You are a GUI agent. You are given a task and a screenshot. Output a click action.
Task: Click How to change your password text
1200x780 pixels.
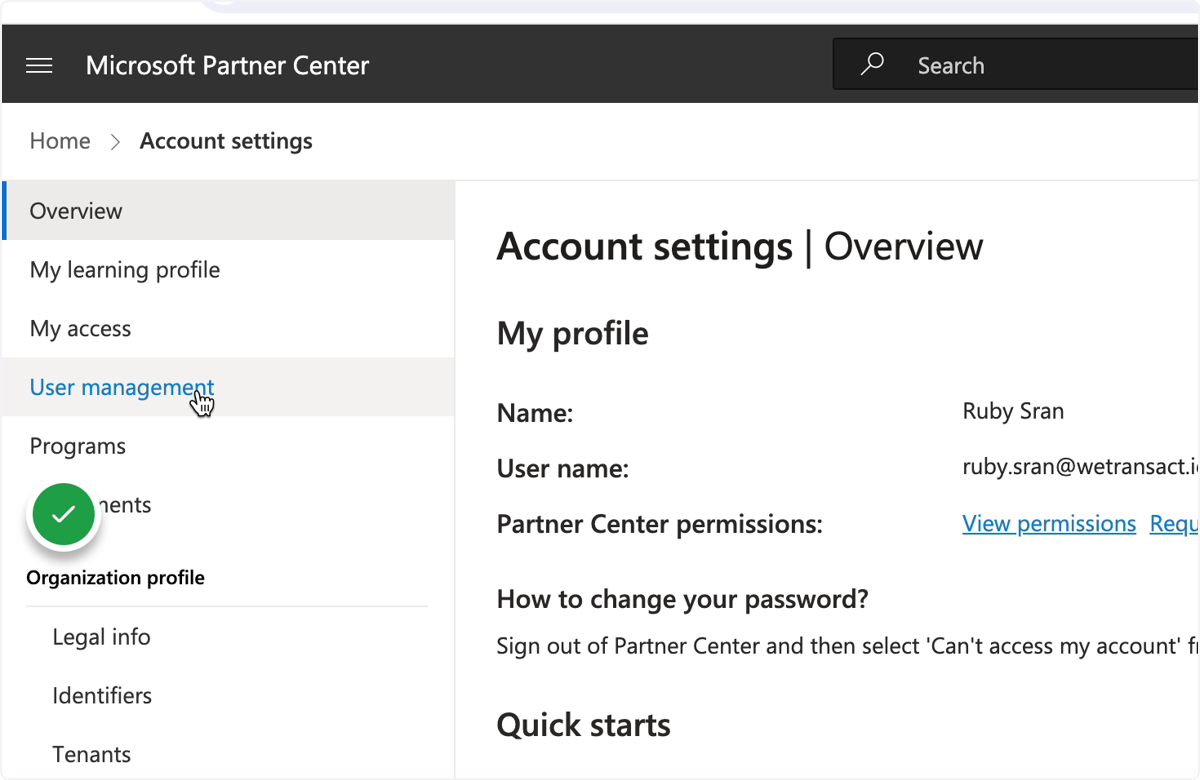pos(683,600)
